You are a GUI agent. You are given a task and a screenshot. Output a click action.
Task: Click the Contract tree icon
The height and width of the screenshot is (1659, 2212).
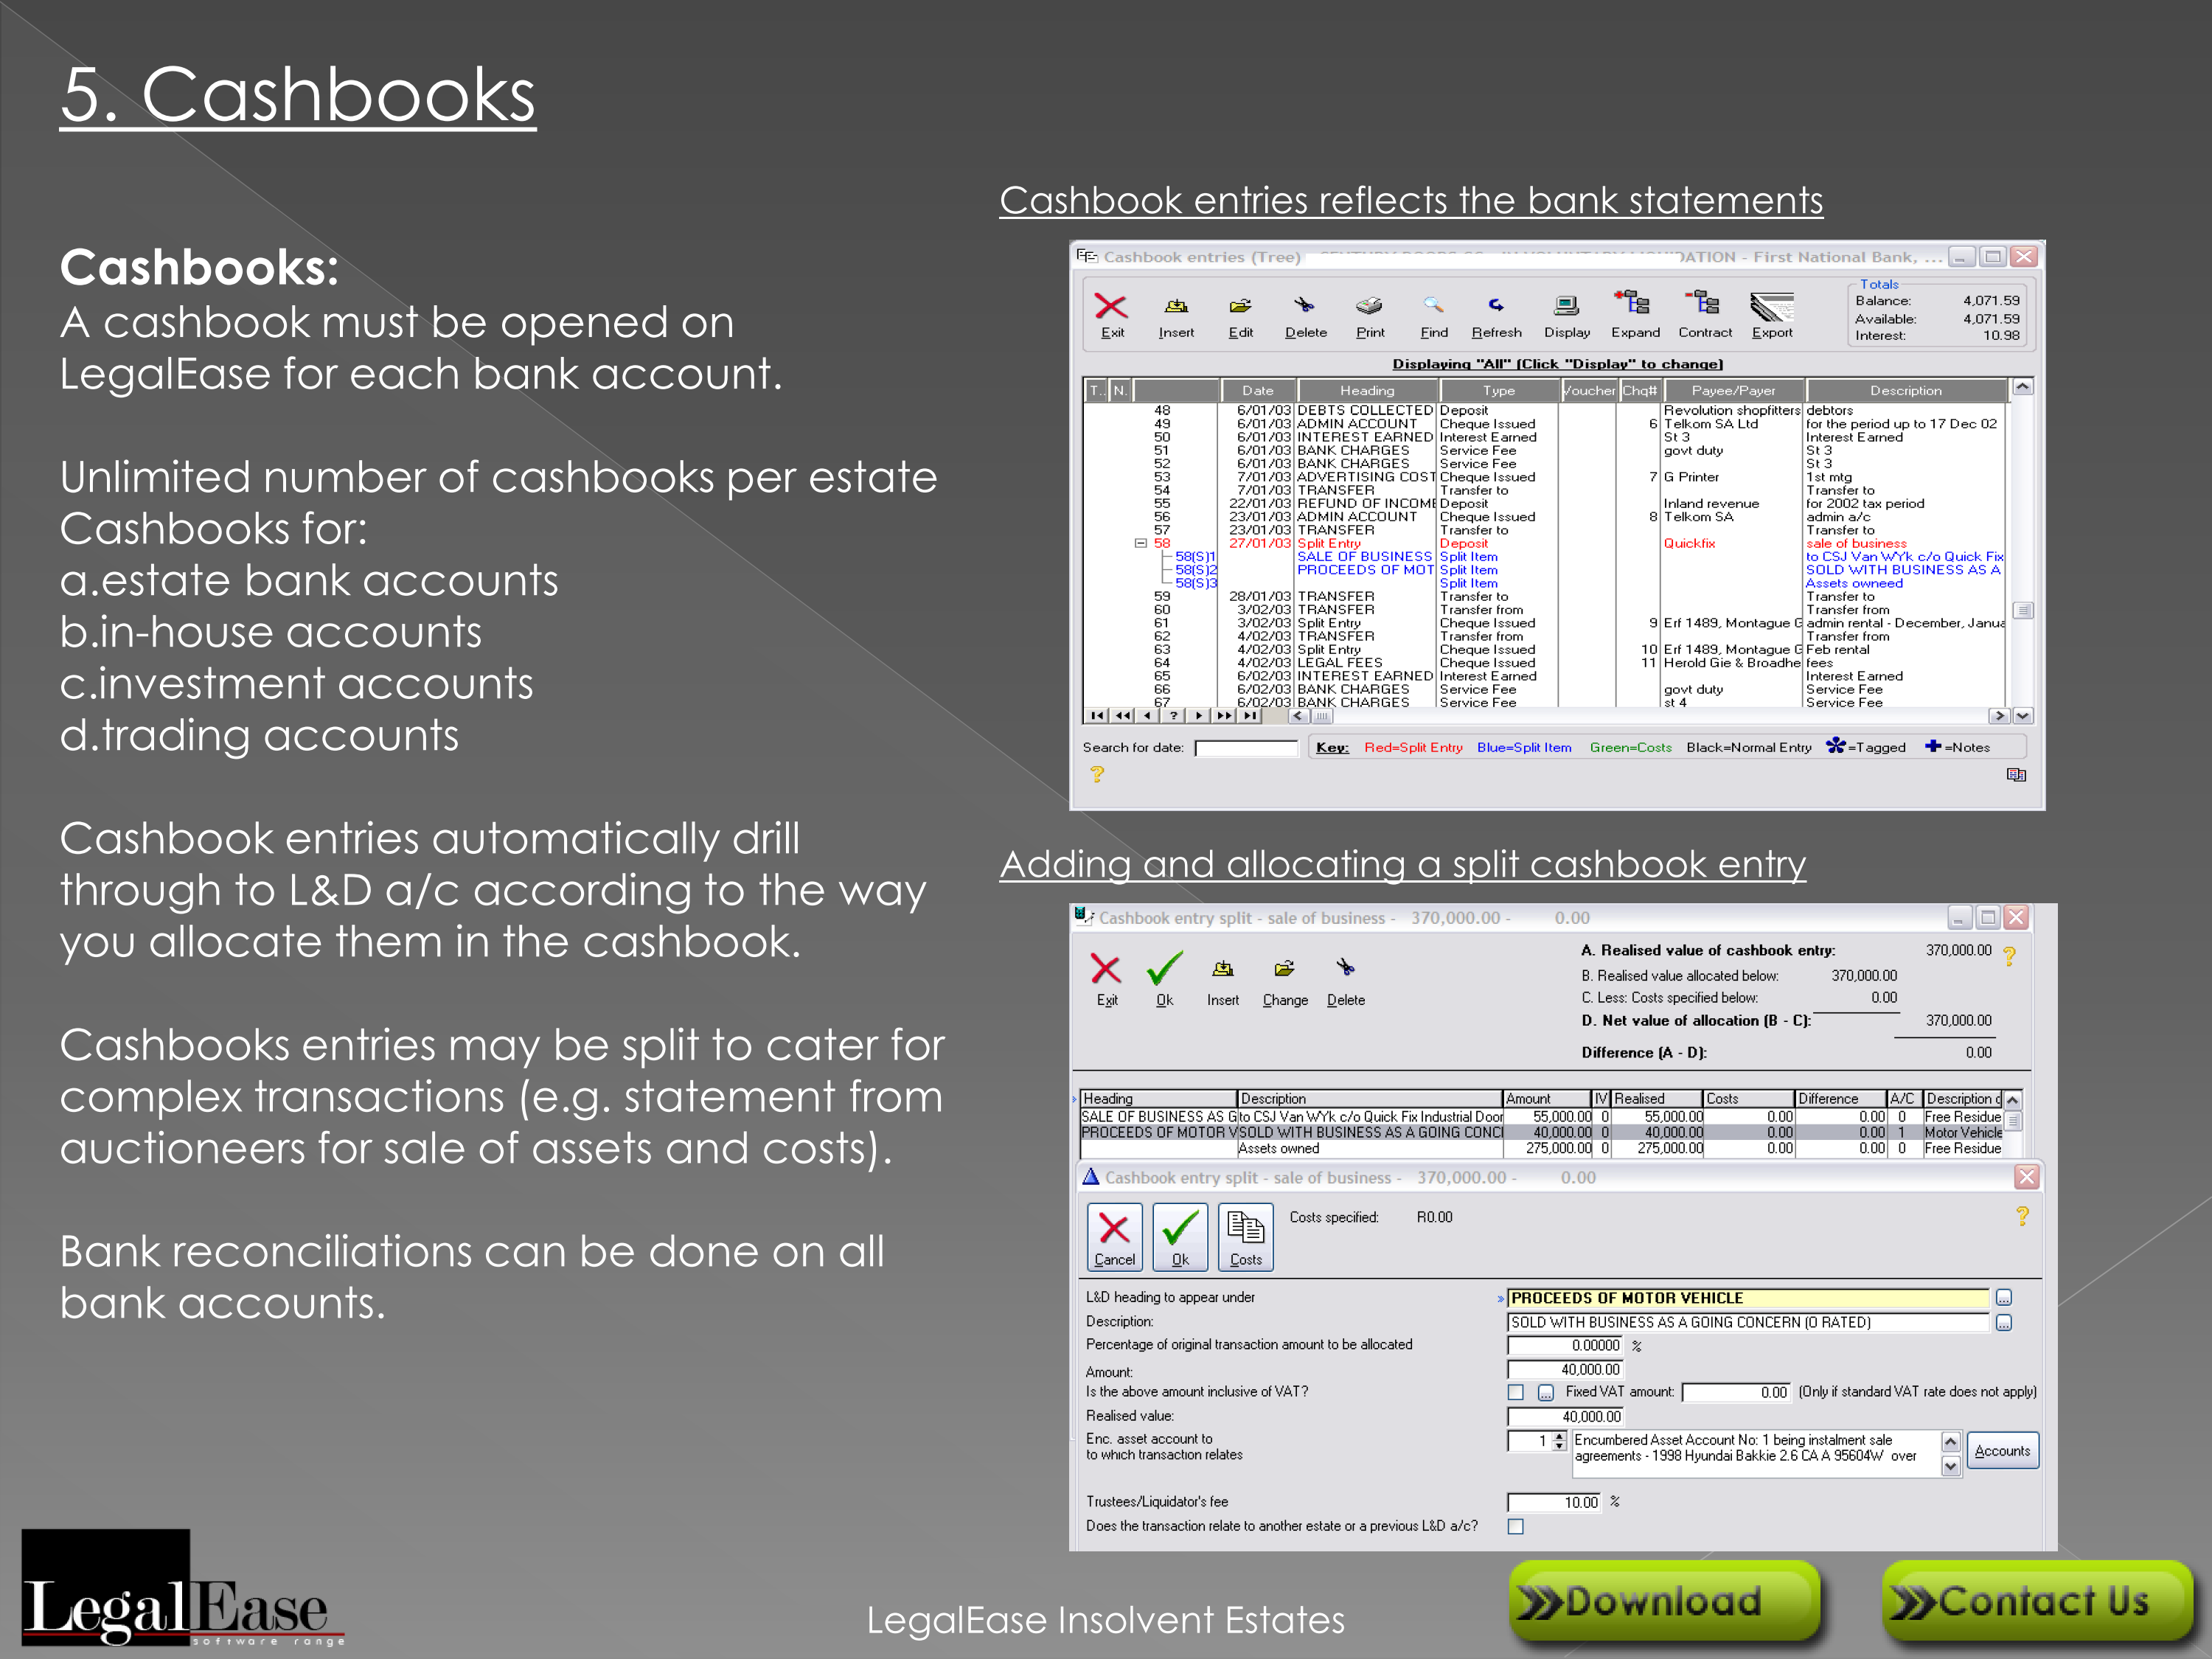coord(1703,304)
